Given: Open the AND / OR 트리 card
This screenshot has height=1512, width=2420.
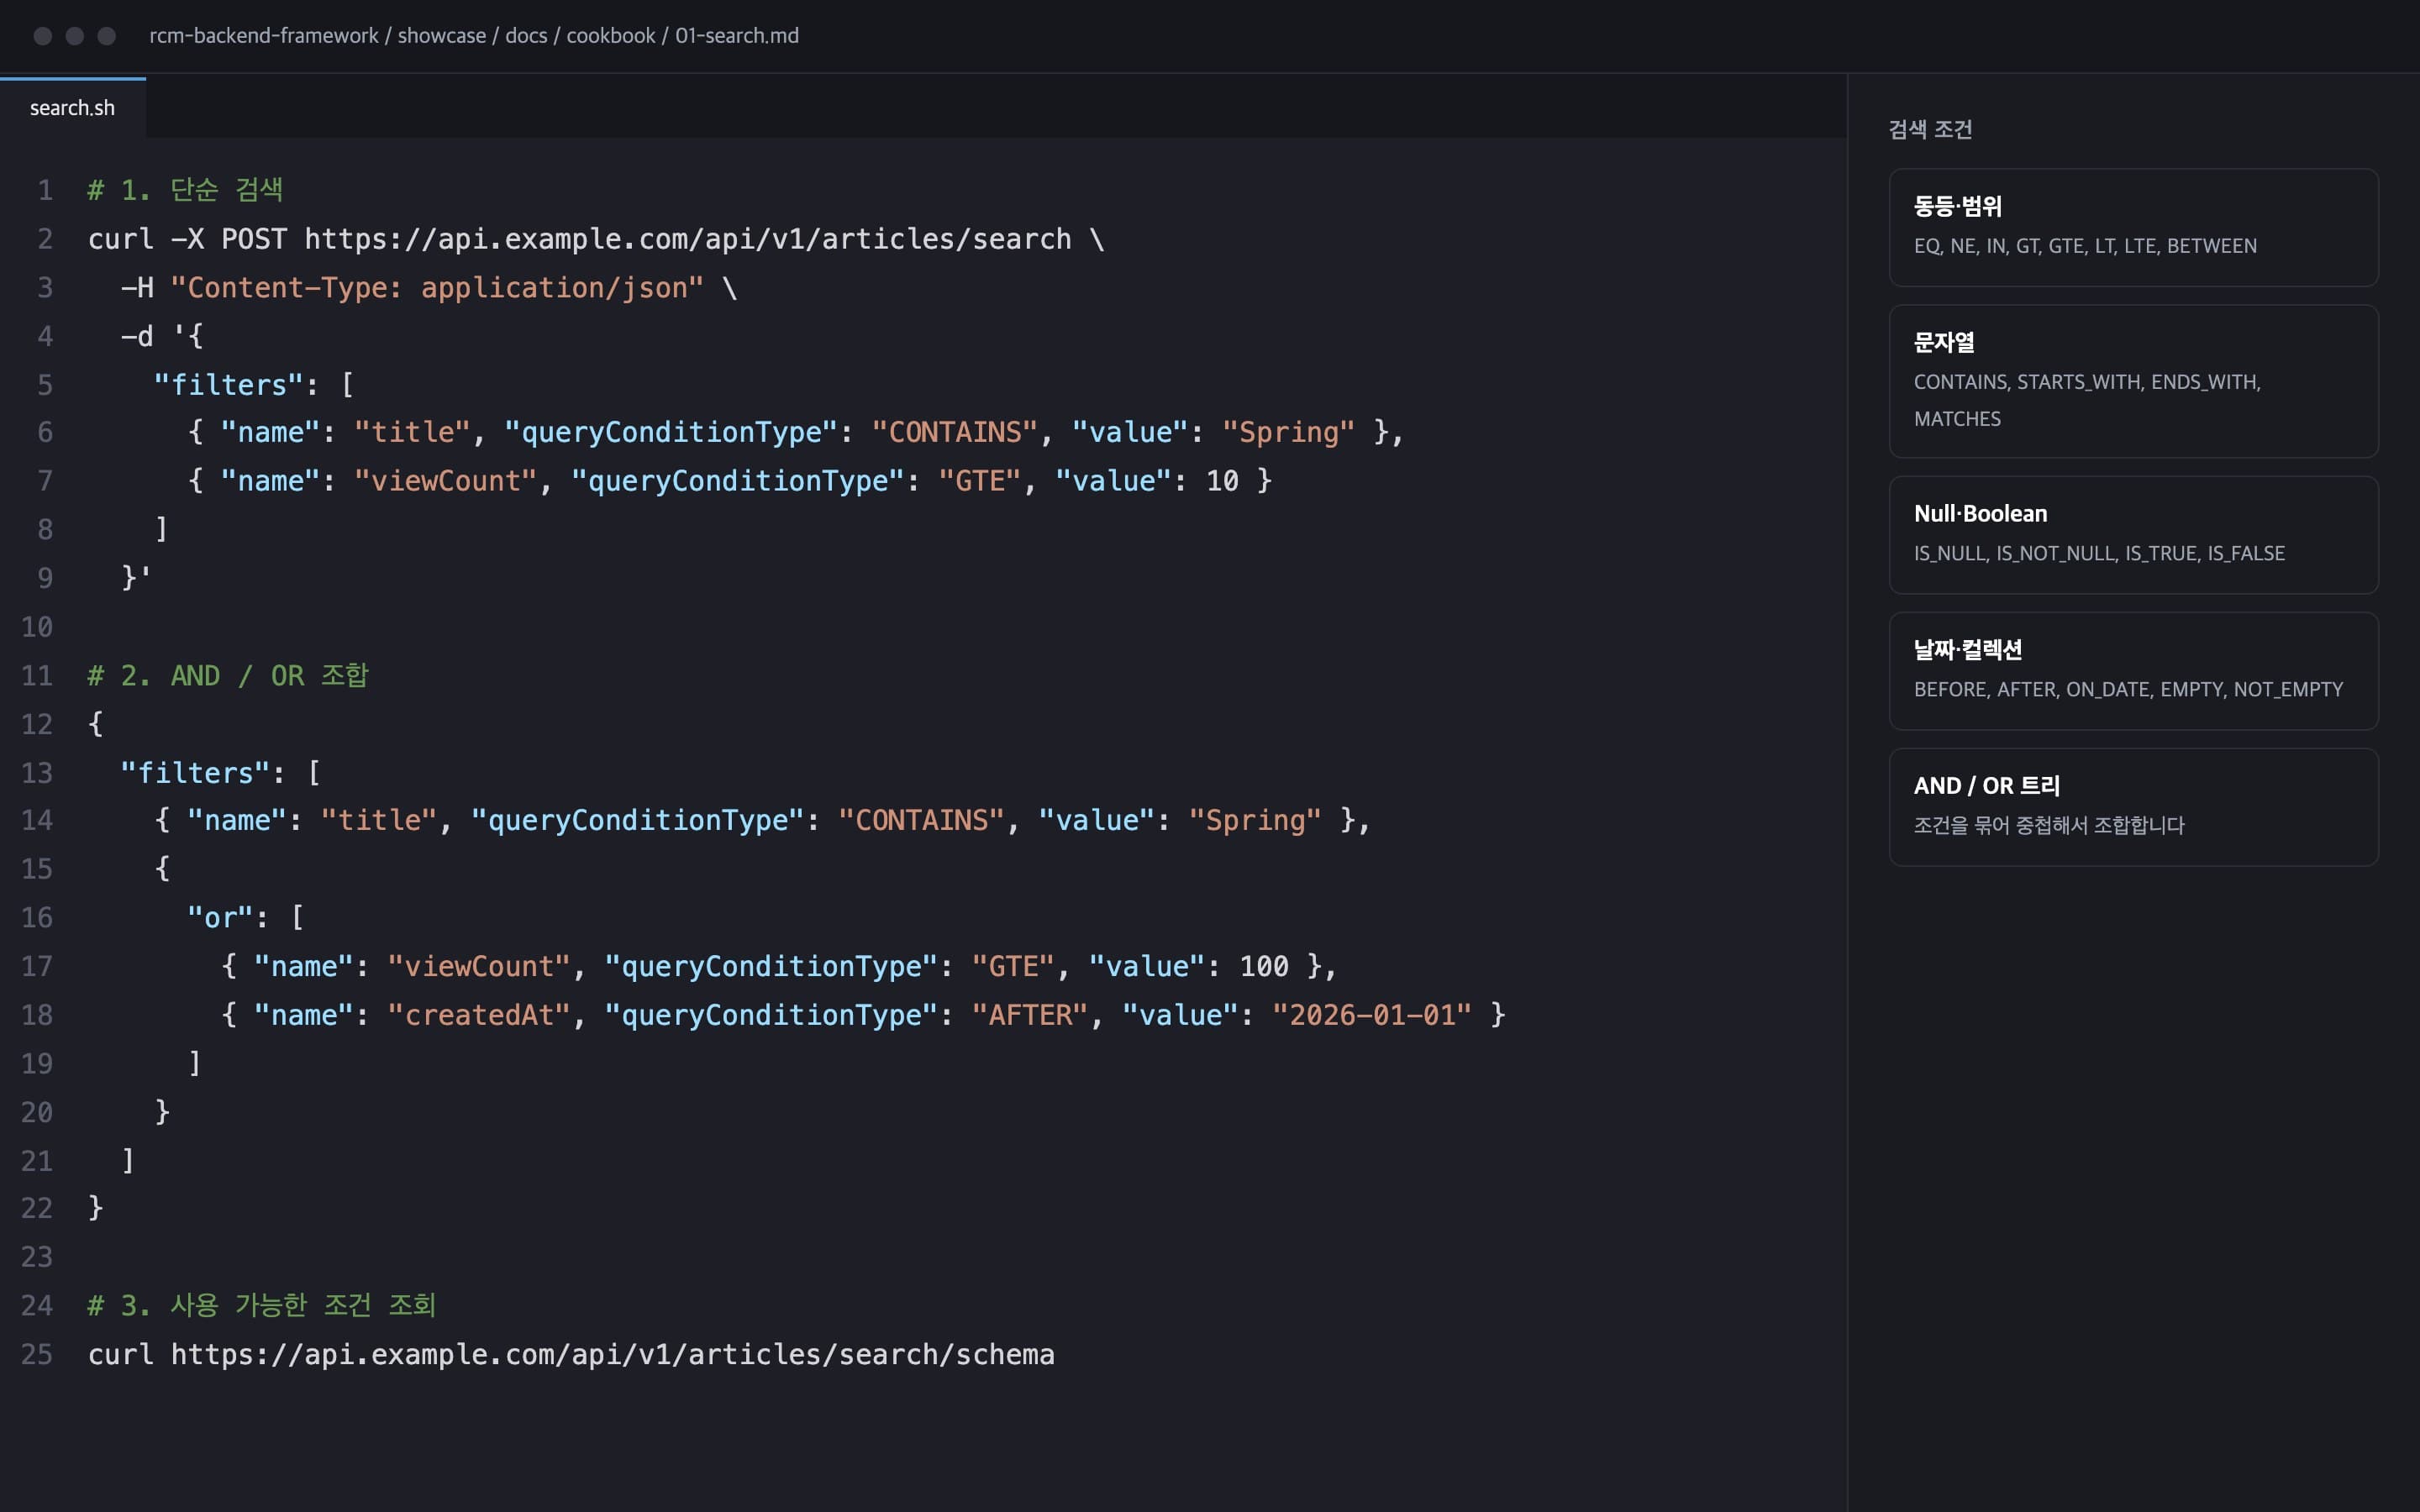Looking at the screenshot, I should (2133, 807).
